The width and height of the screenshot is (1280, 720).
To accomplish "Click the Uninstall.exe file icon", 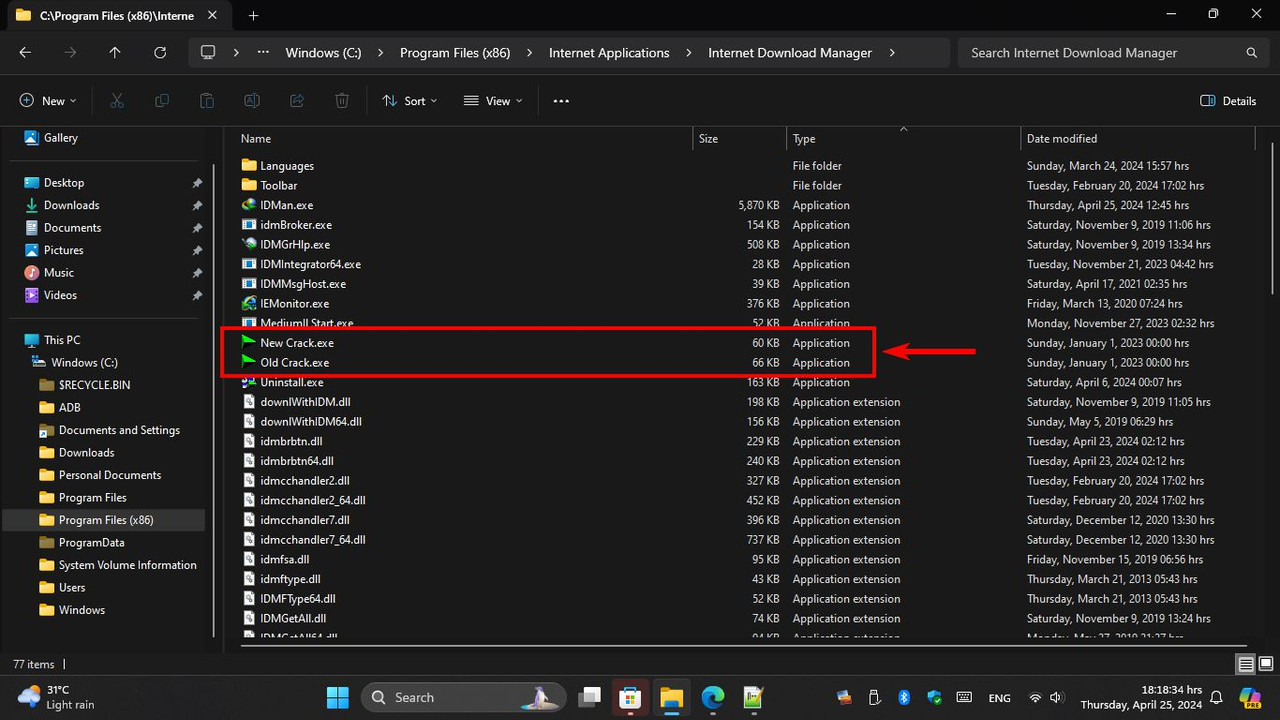I will (x=249, y=382).
